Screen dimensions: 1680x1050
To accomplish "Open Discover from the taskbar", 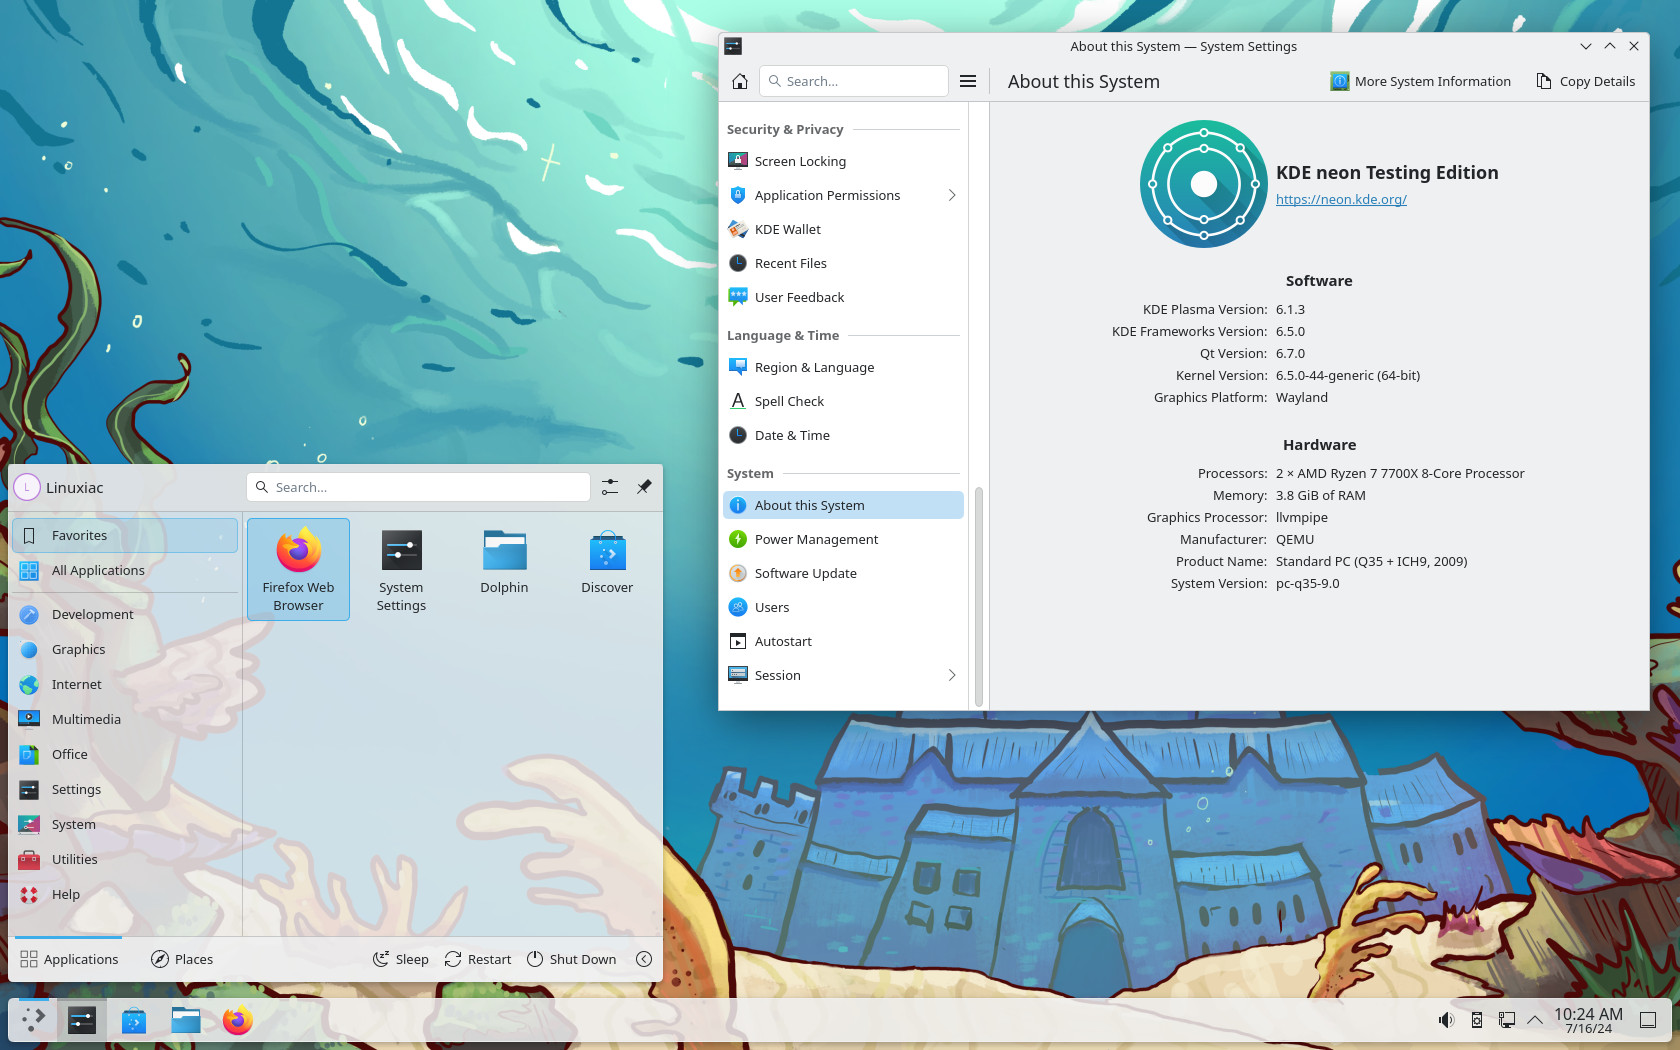I will [x=134, y=1020].
